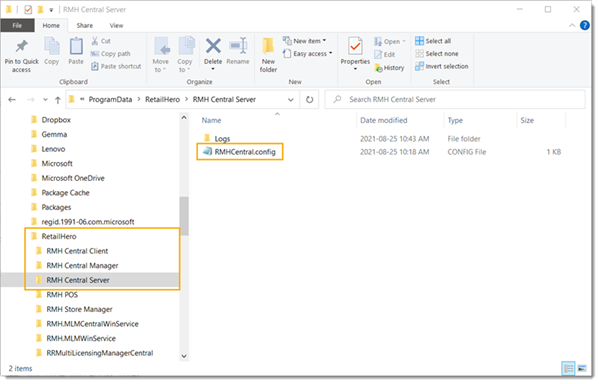Open Quick Access Toolbar customize dropdown
599x384 pixels.
[x=51, y=10]
